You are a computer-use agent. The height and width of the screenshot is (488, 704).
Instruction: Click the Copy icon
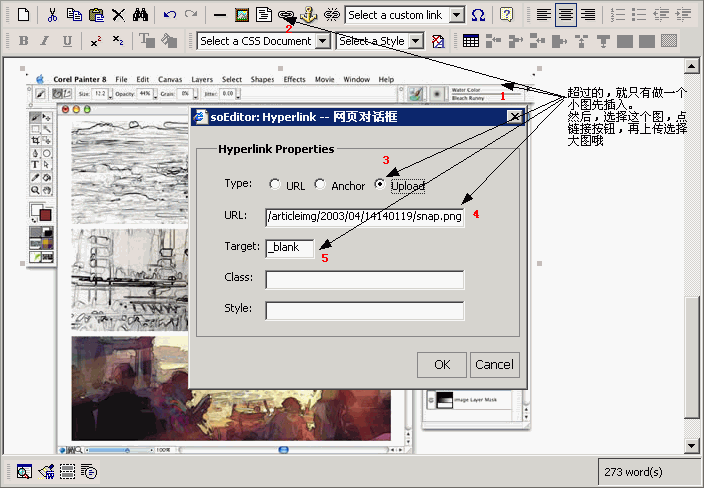click(74, 15)
